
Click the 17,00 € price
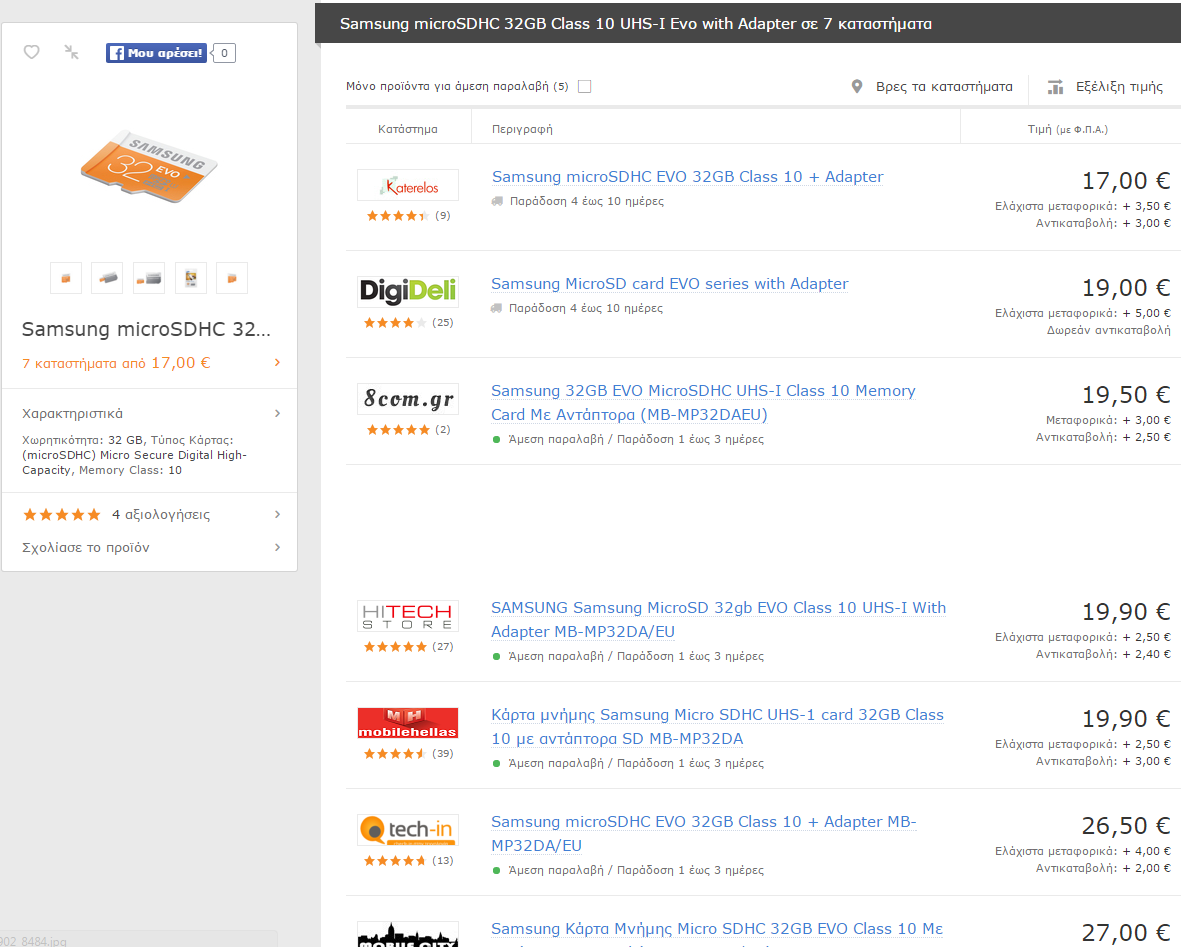click(1126, 181)
